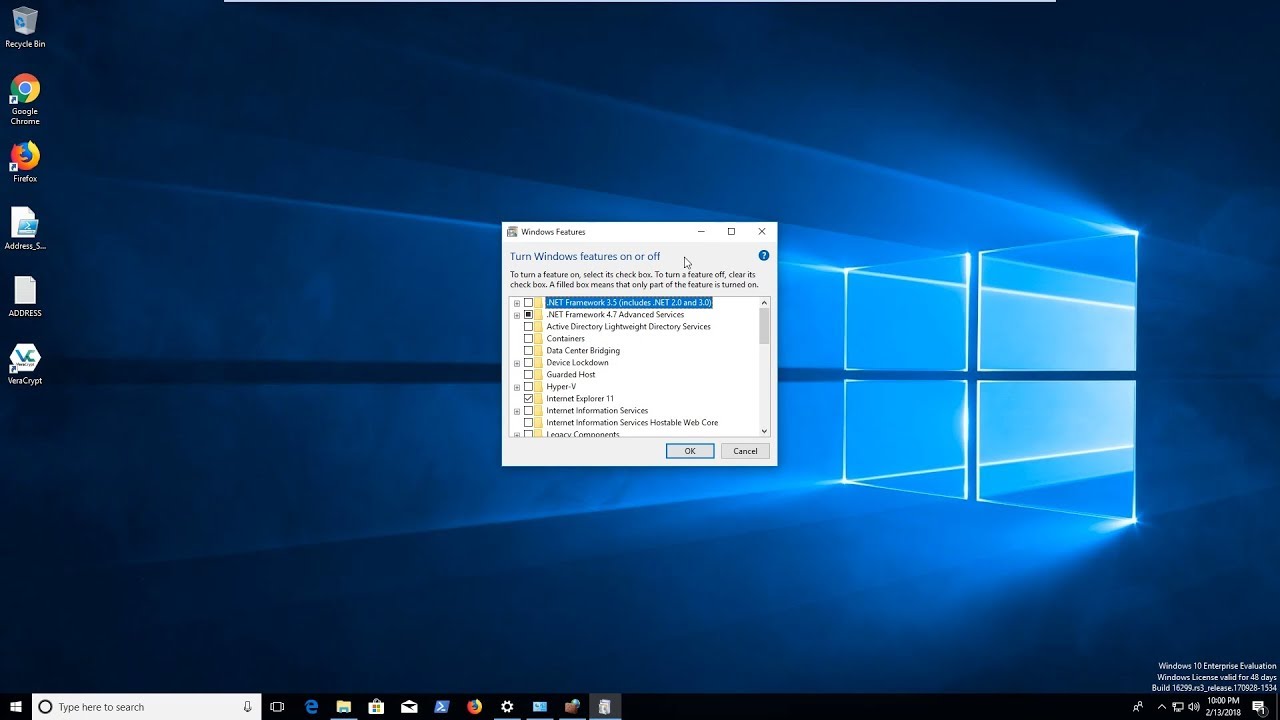Select the "Internet Explorer 11" label
Screen dimensions: 1280x720
click(580, 399)
